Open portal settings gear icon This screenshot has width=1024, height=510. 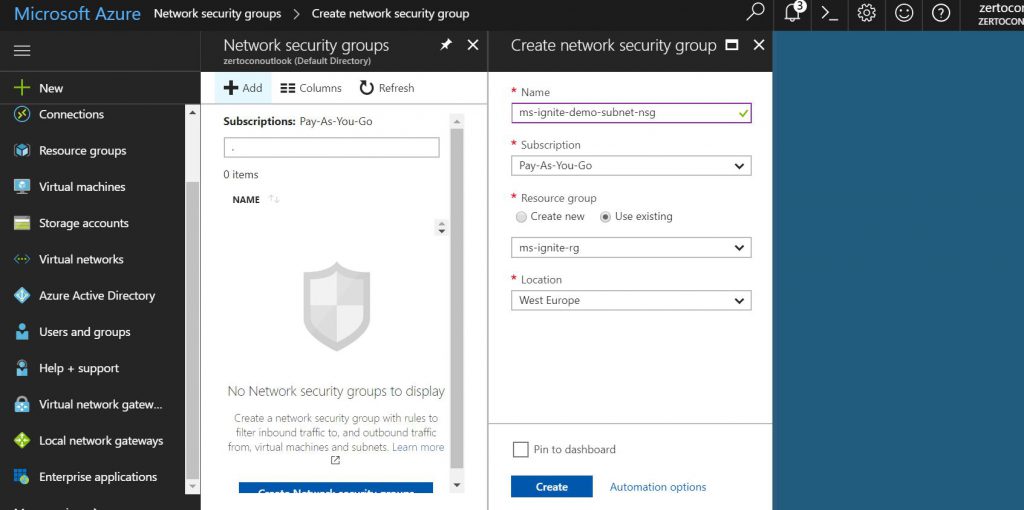pos(867,13)
